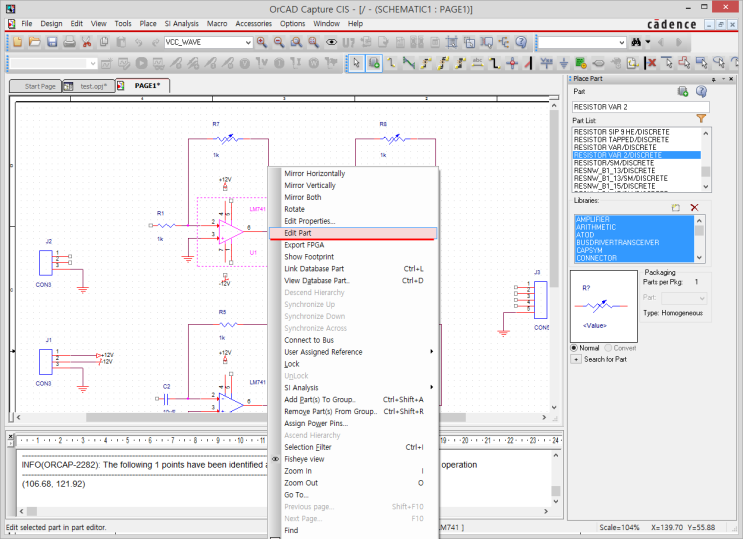Click Show Footprint in context menu
Screen dimensions: 743x539
tap(309, 256)
